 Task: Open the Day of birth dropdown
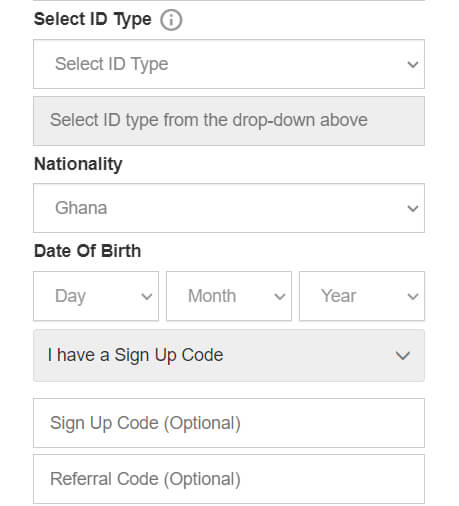[x=96, y=296]
